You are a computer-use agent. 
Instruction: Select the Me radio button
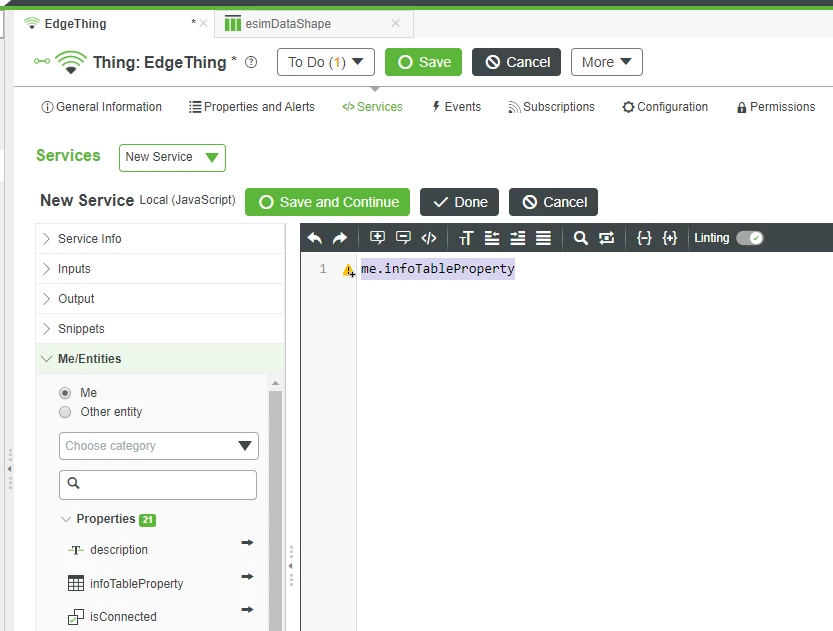point(65,393)
